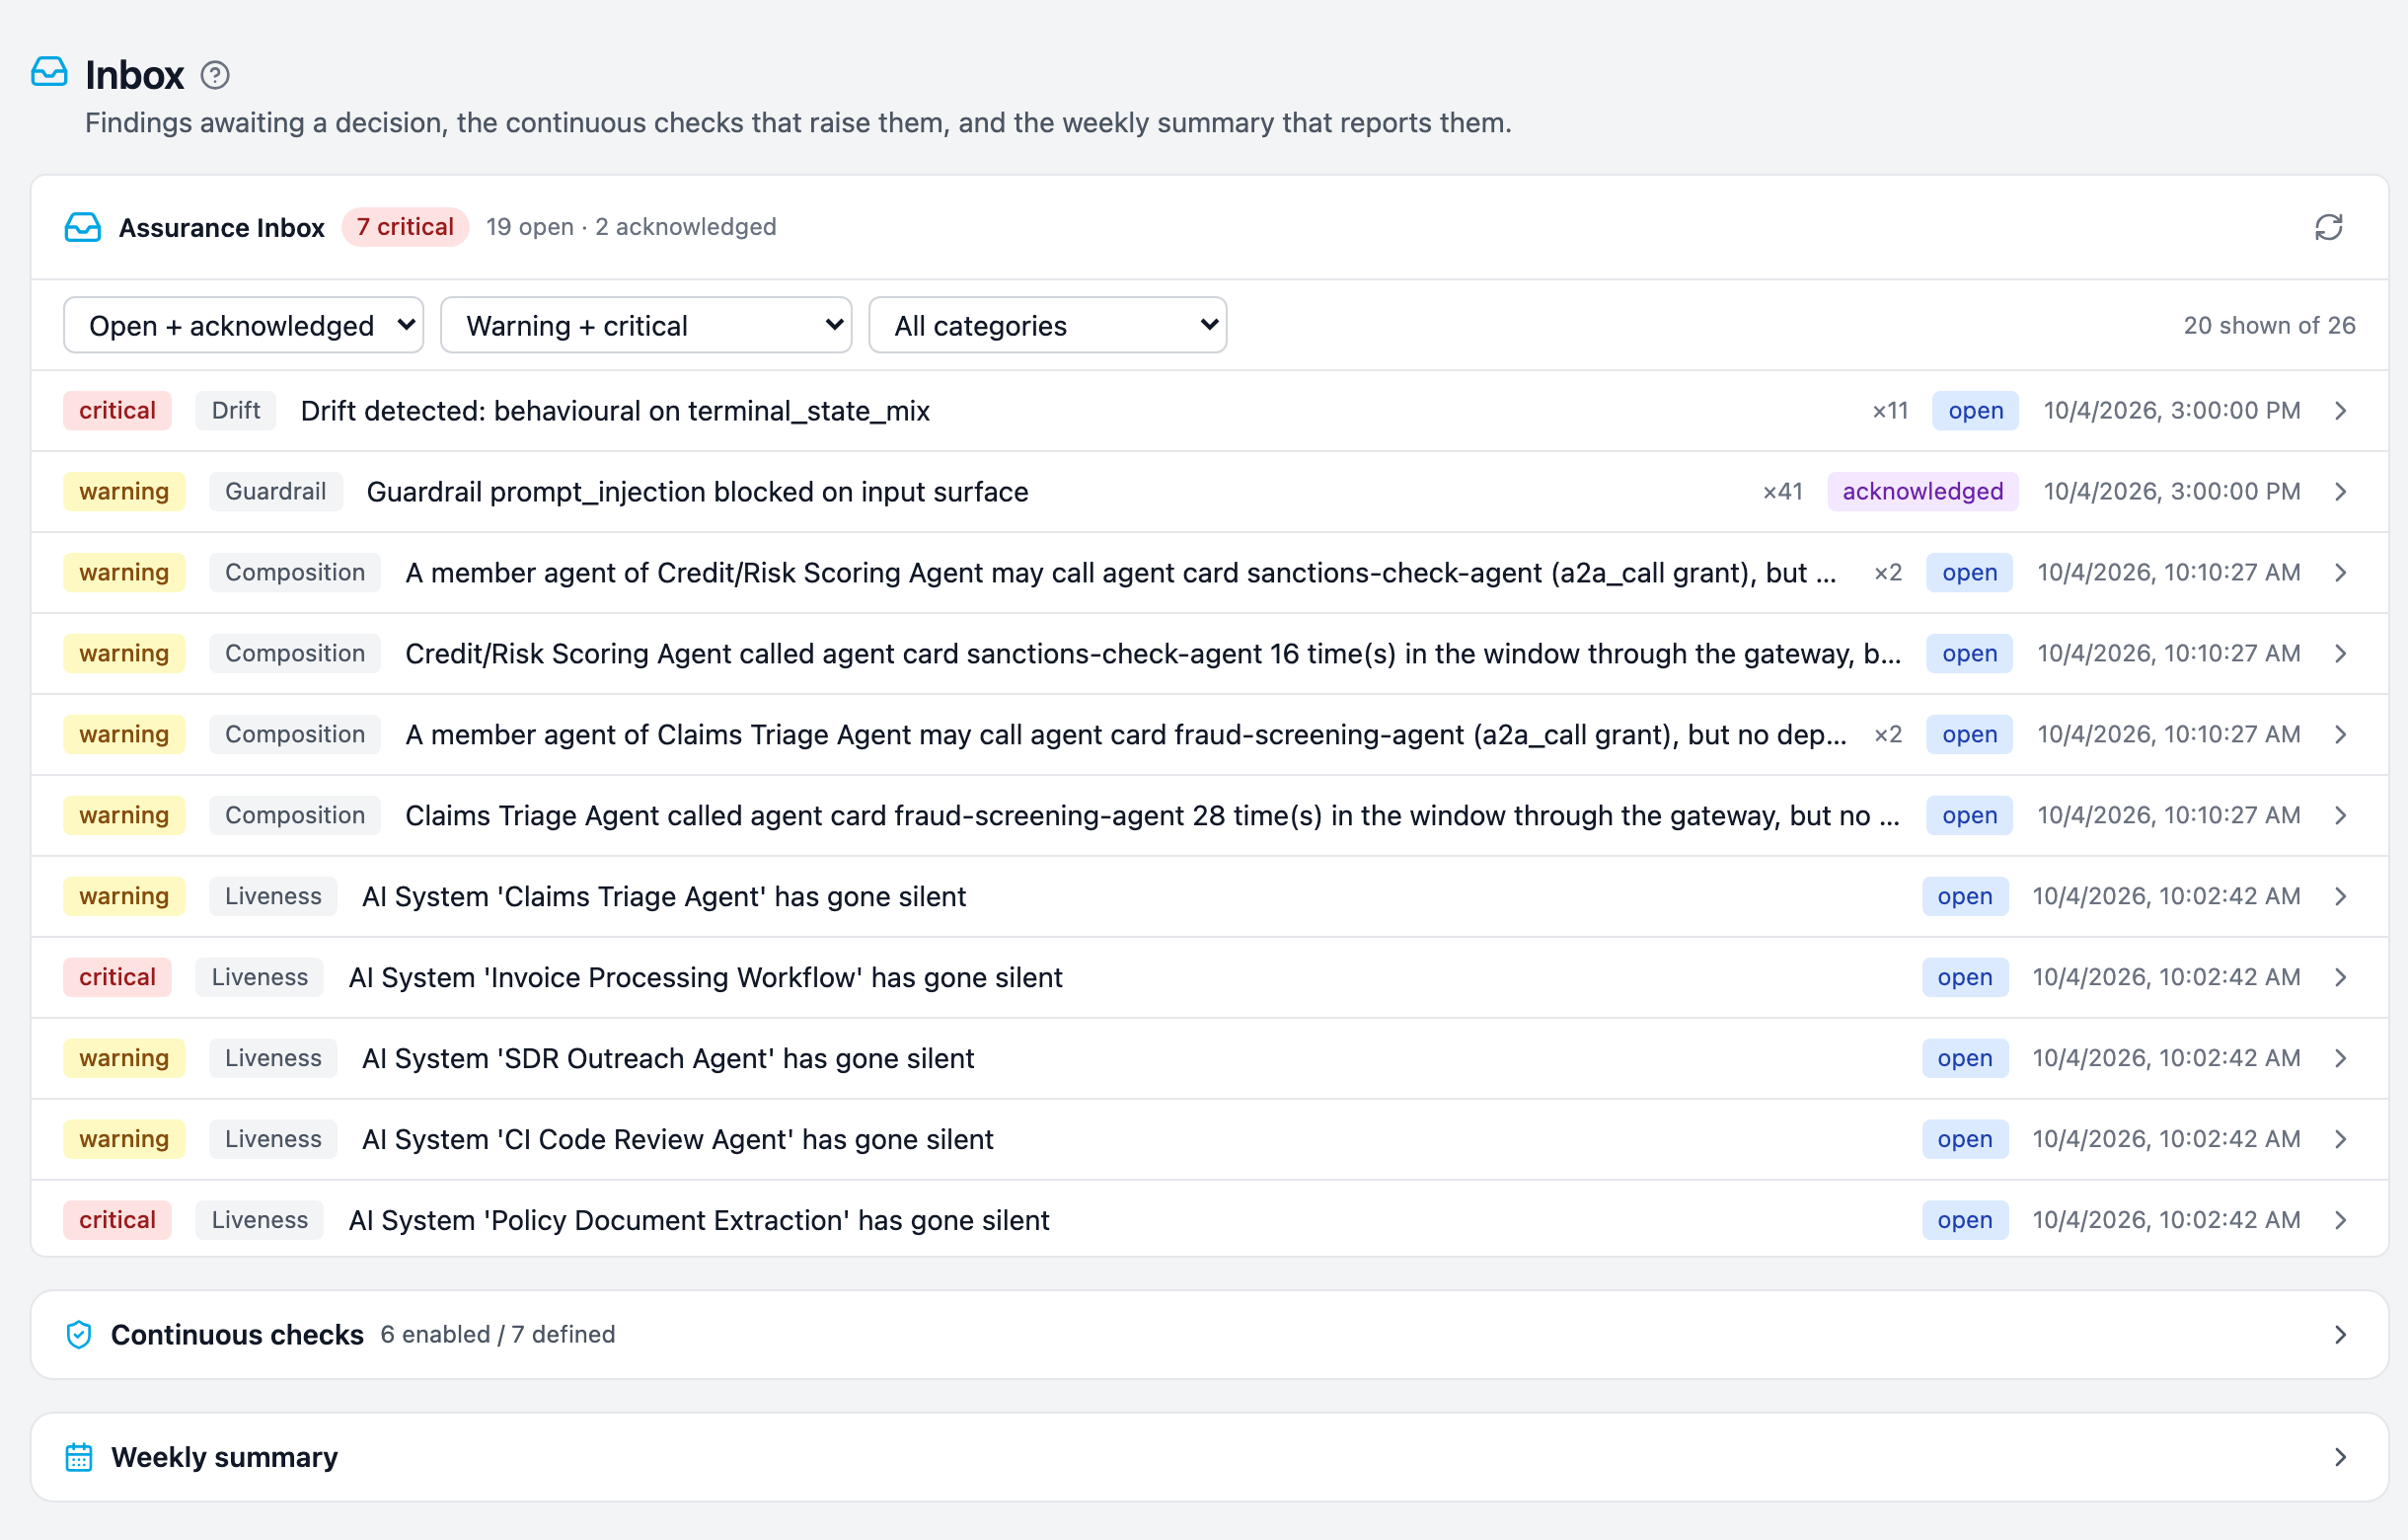Image resolution: width=2408 pixels, height=1540 pixels.
Task: Refresh the Assurance Inbox list
Action: point(2328,227)
